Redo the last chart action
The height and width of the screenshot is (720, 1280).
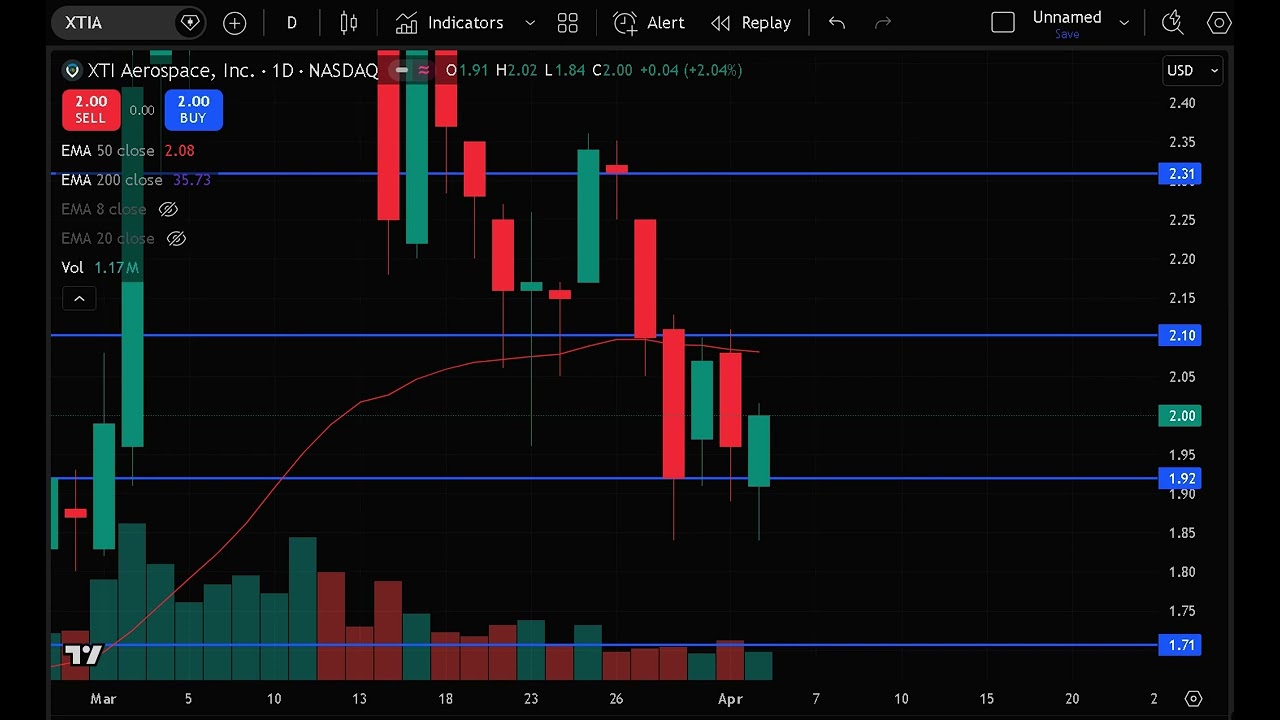pyautogui.click(x=882, y=23)
